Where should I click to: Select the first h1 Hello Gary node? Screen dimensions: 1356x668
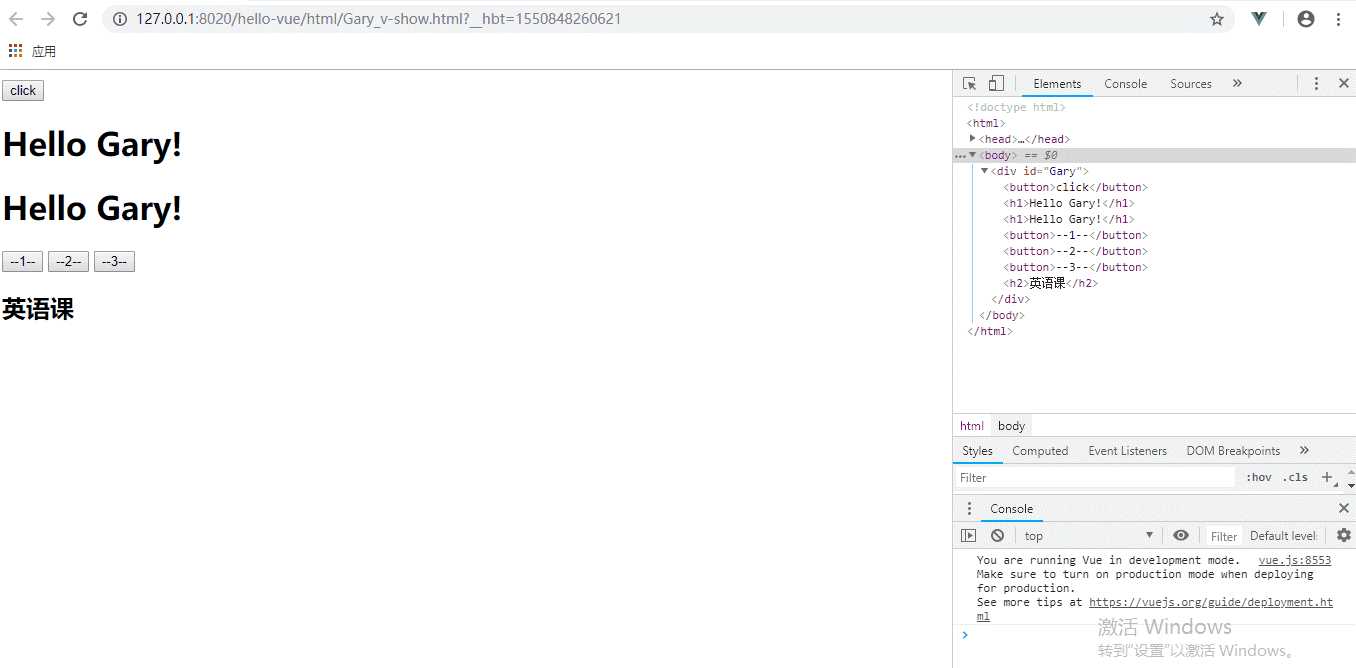pyautogui.click(x=1069, y=203)
